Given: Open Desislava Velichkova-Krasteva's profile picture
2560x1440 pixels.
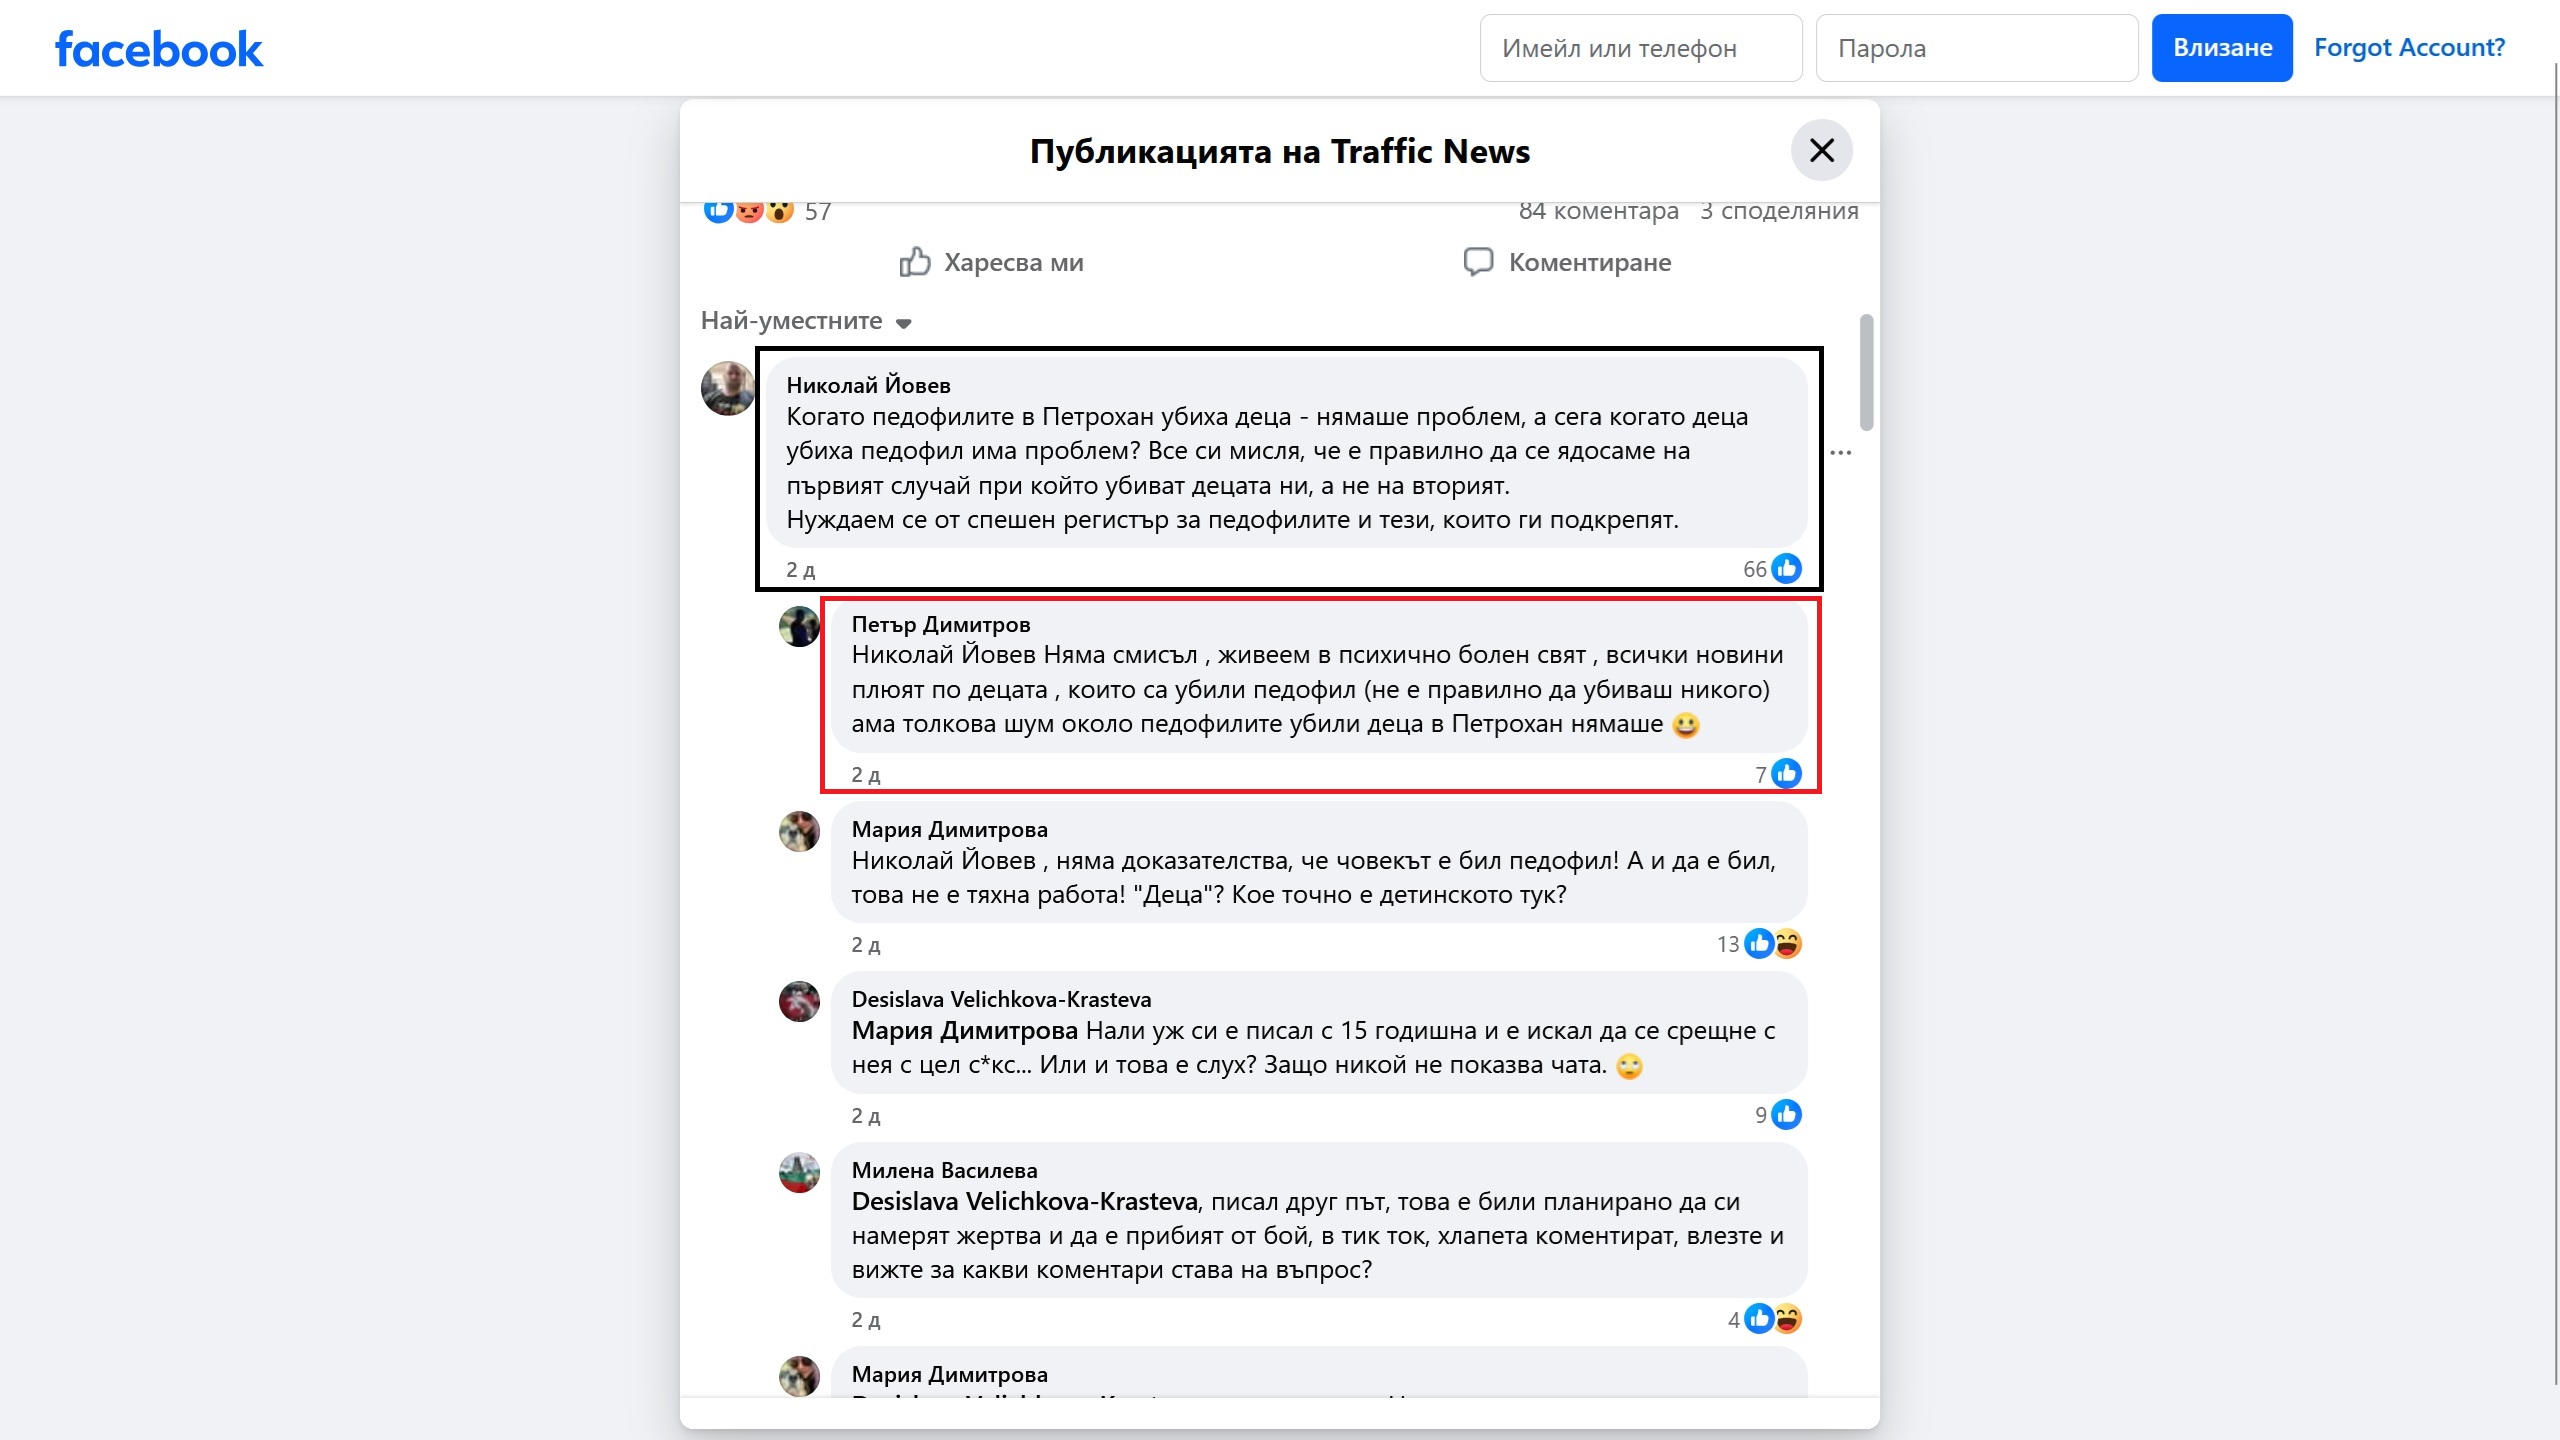Looking at the screenshot, I should coord(799,1002).
